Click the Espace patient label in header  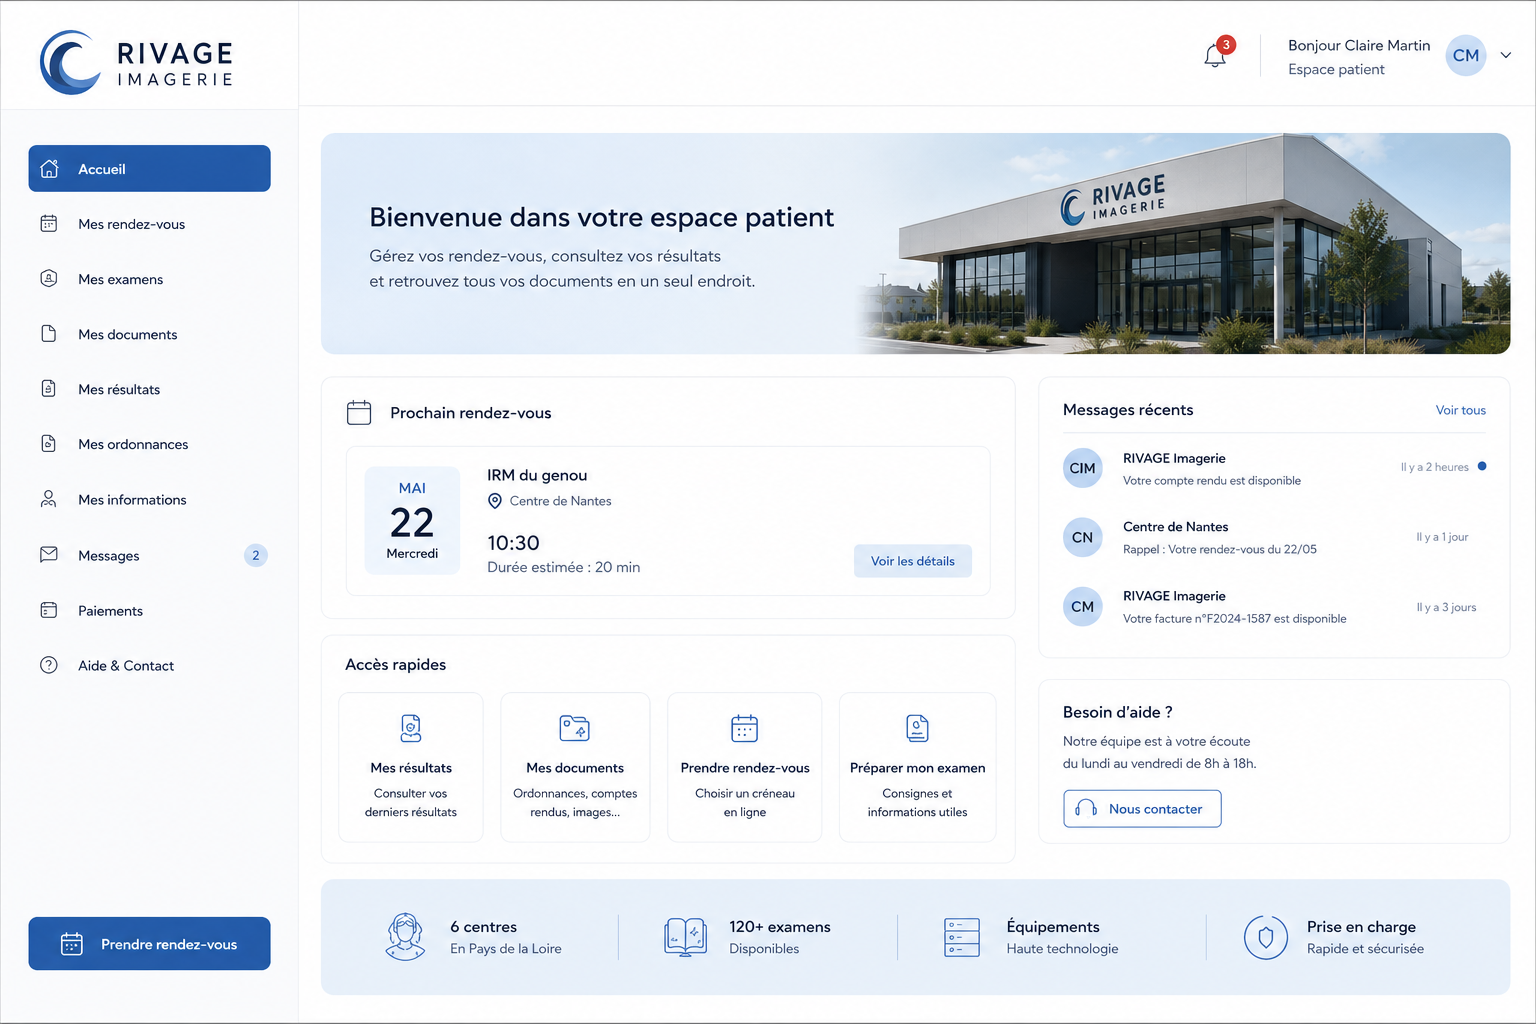click(x=1336, y=69)
